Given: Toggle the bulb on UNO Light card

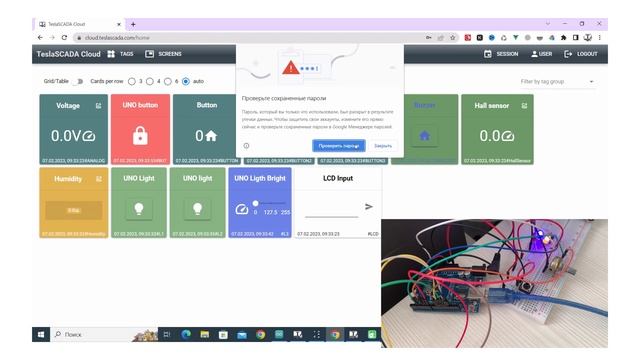Looking at the screenshot, I should point(139,209).
